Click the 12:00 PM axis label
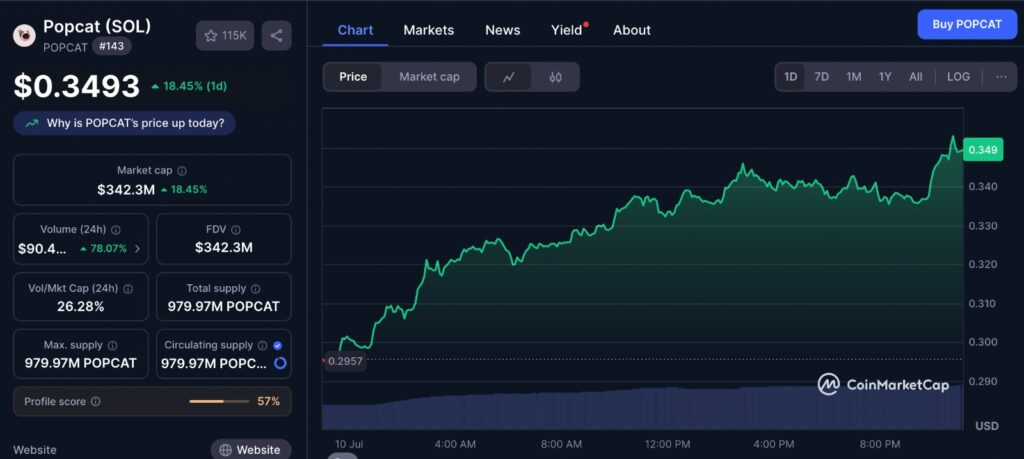Viewport: 1024px width, 459px height. pos(667,444)
